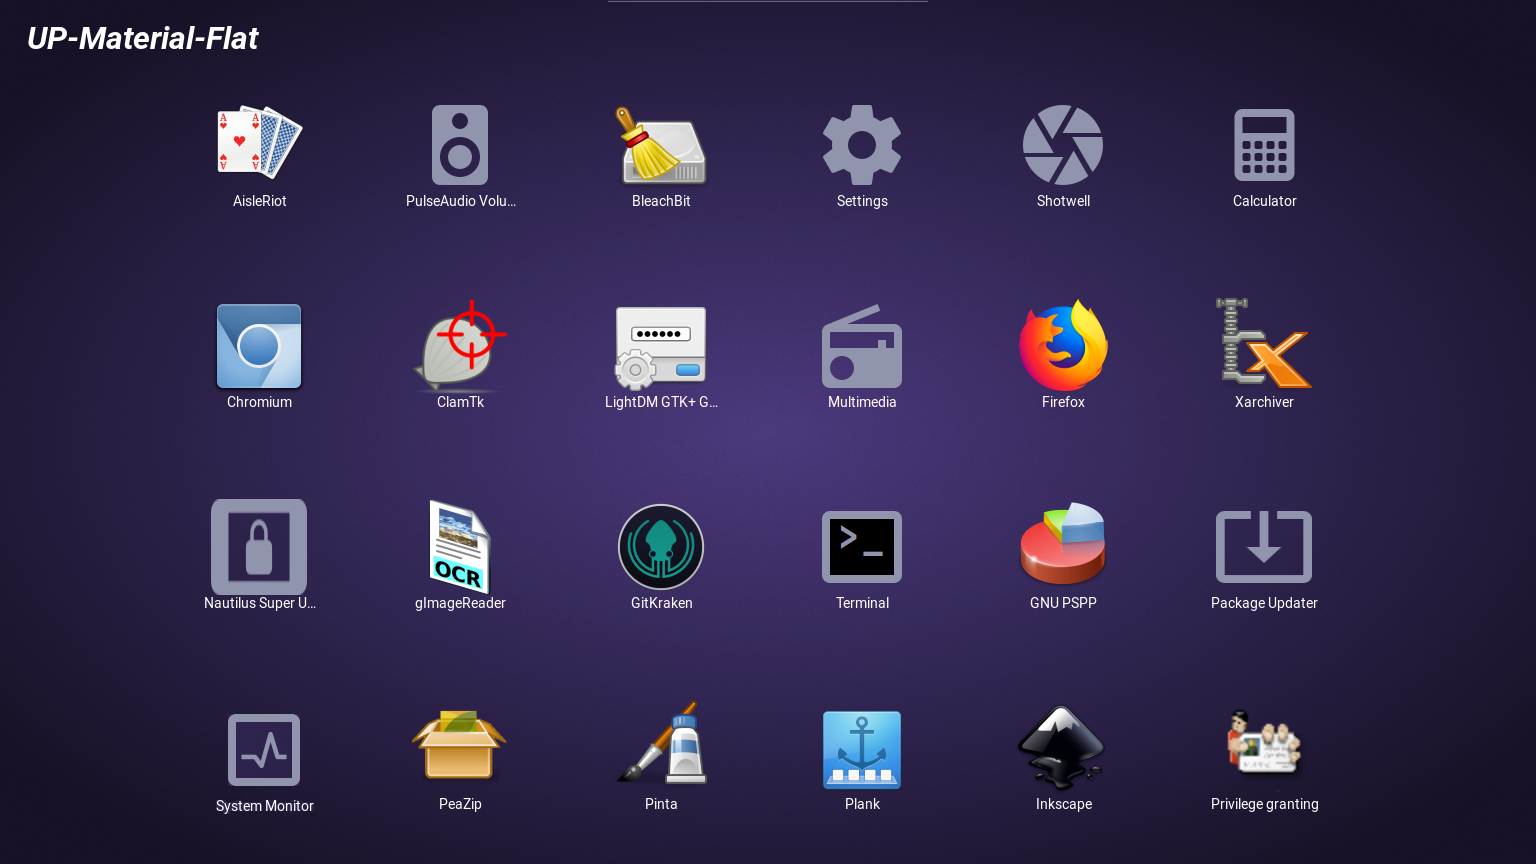Launch the Inkscape icon

pos(1063,748)
